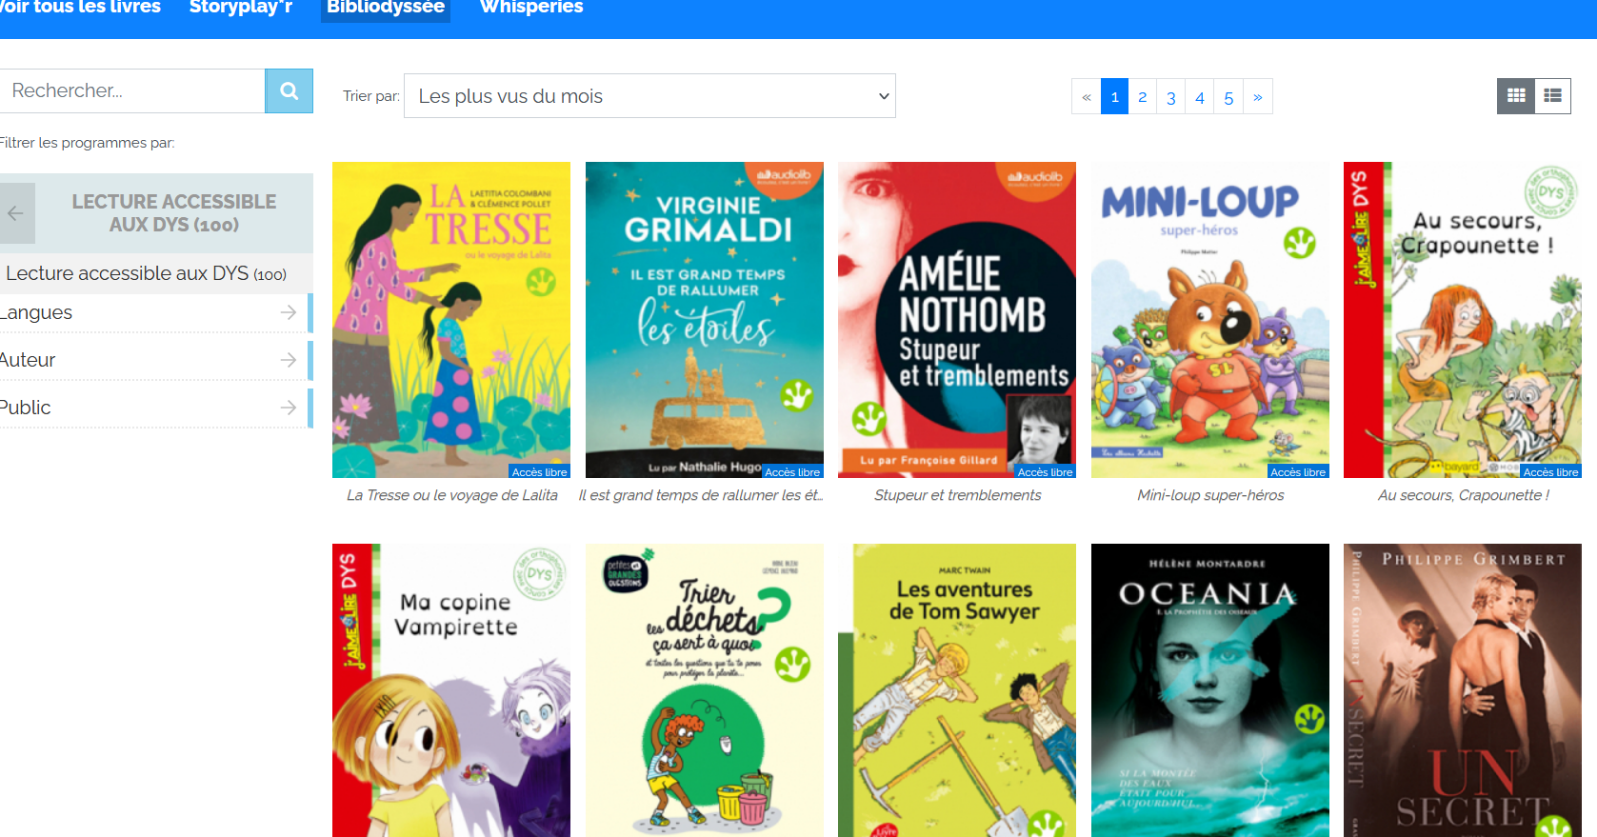Screen dimensions: 1597x837
Task: Open the Amélie Nothomb Stupeur et tremblements cover
Action: pyautogui.click(x=957, y=320)
